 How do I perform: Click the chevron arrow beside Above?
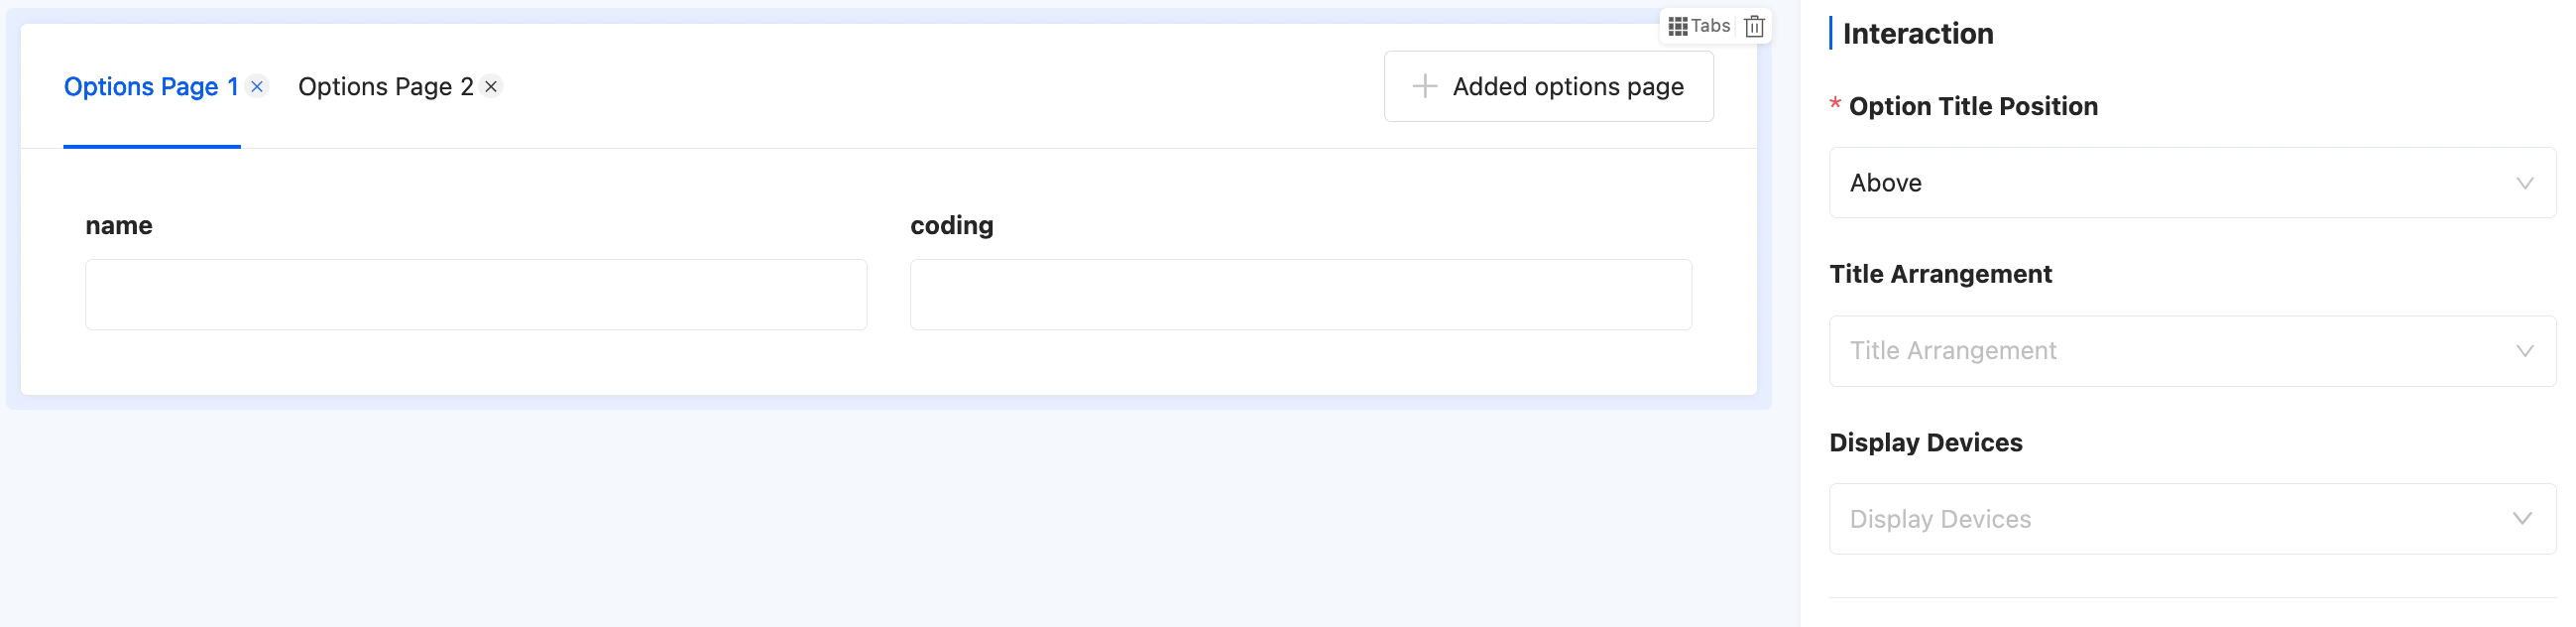[x=2524, y=183]
